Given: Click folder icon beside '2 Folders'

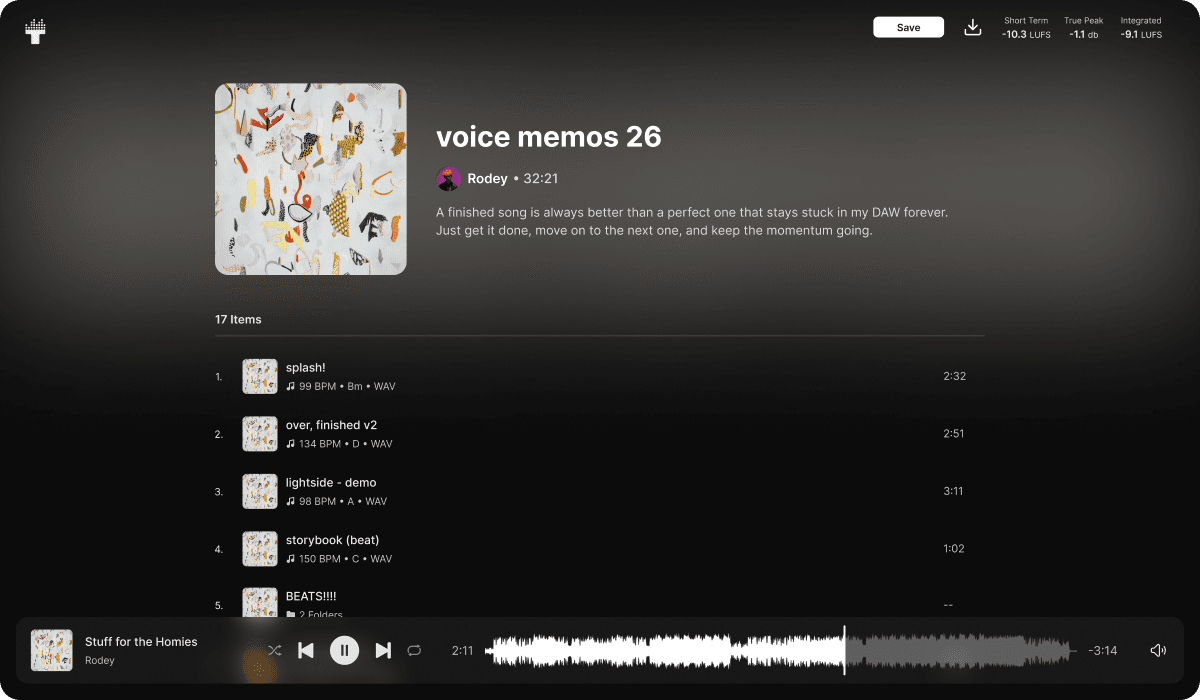Looking at the screenshot, I should (x=290, y=615).
